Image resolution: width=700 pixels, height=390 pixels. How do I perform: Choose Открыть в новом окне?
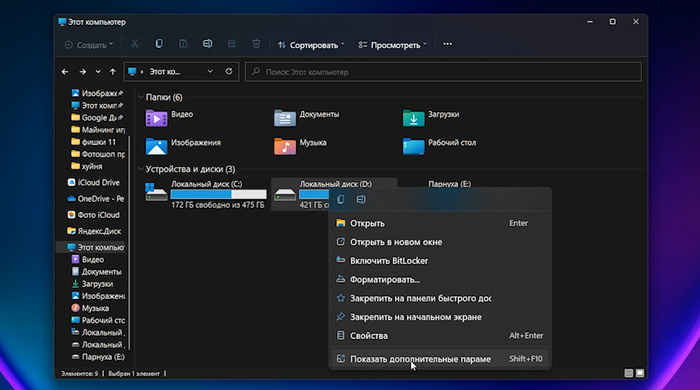(x=440, y=242)
